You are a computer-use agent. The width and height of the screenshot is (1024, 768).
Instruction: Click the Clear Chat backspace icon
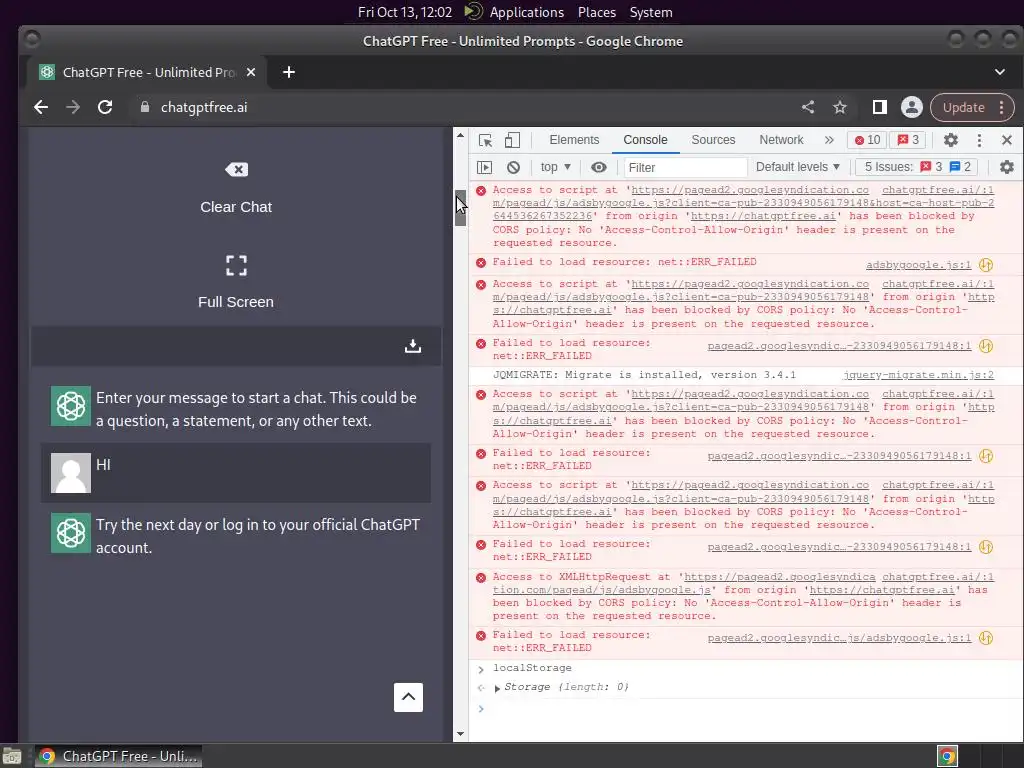236,170
